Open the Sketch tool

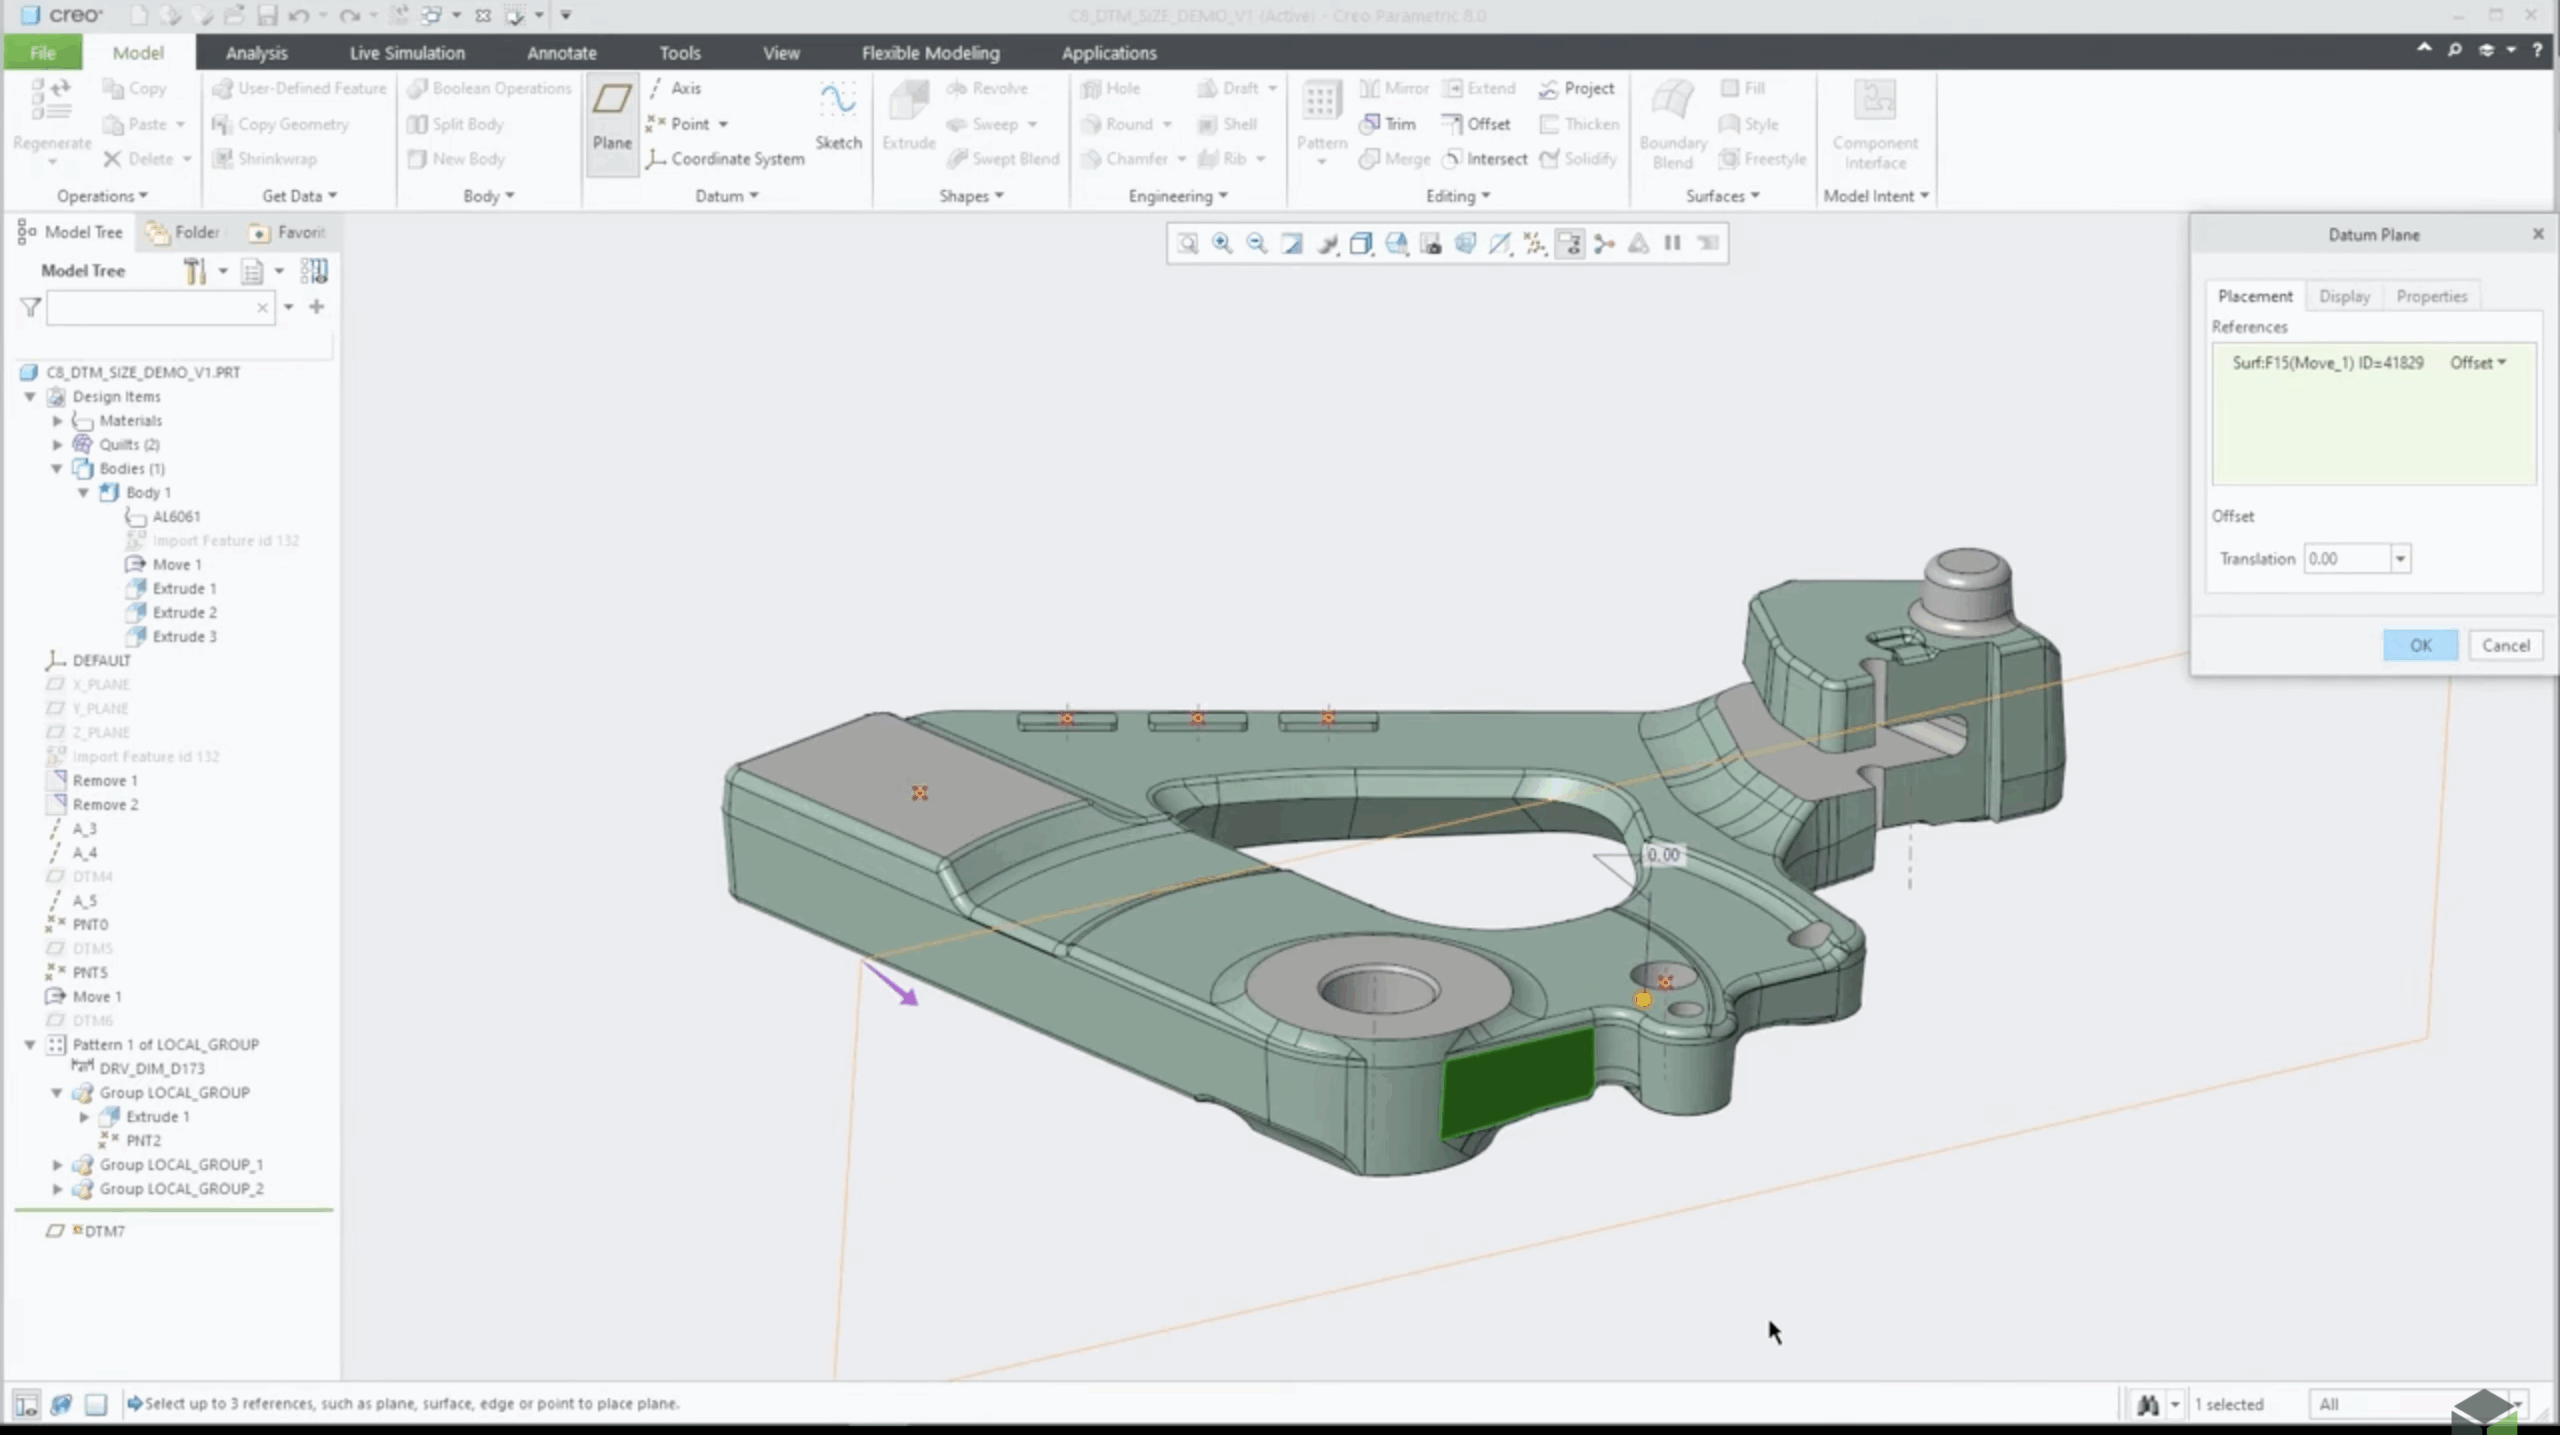click(837, 117)
